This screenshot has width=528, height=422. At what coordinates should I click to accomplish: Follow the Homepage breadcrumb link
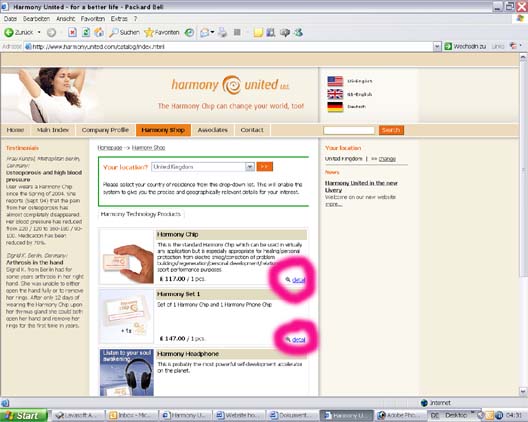pyautogui.click(x=110, y=148)
